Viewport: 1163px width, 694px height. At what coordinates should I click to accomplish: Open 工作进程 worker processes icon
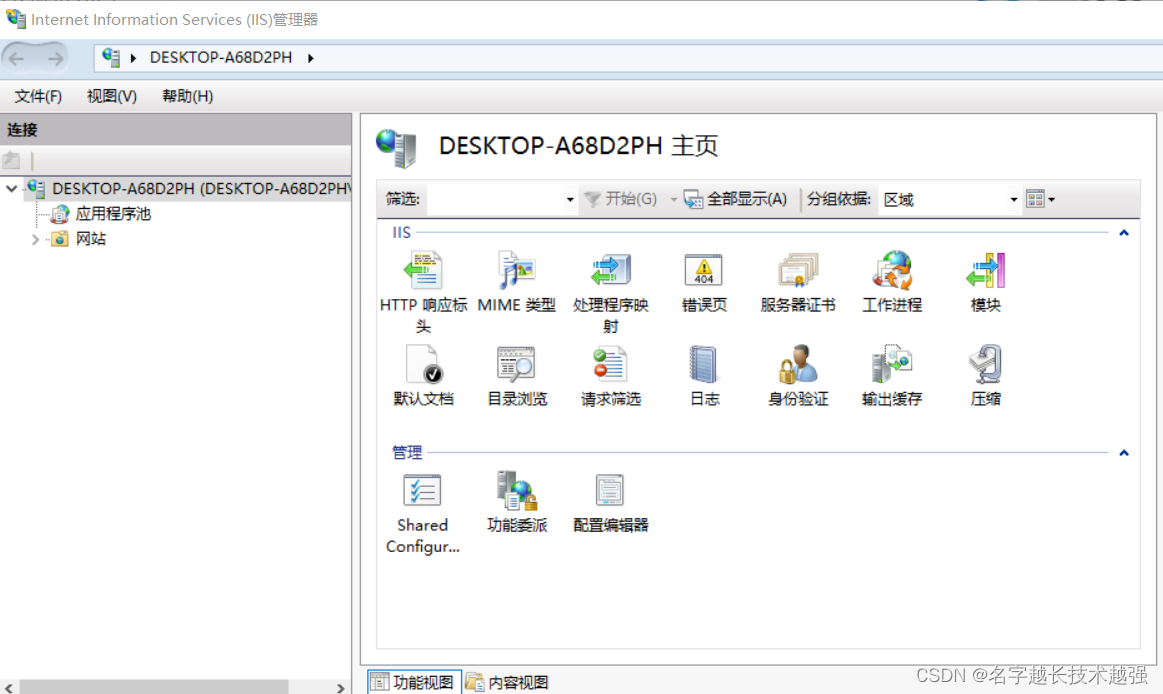click(892, 271)
